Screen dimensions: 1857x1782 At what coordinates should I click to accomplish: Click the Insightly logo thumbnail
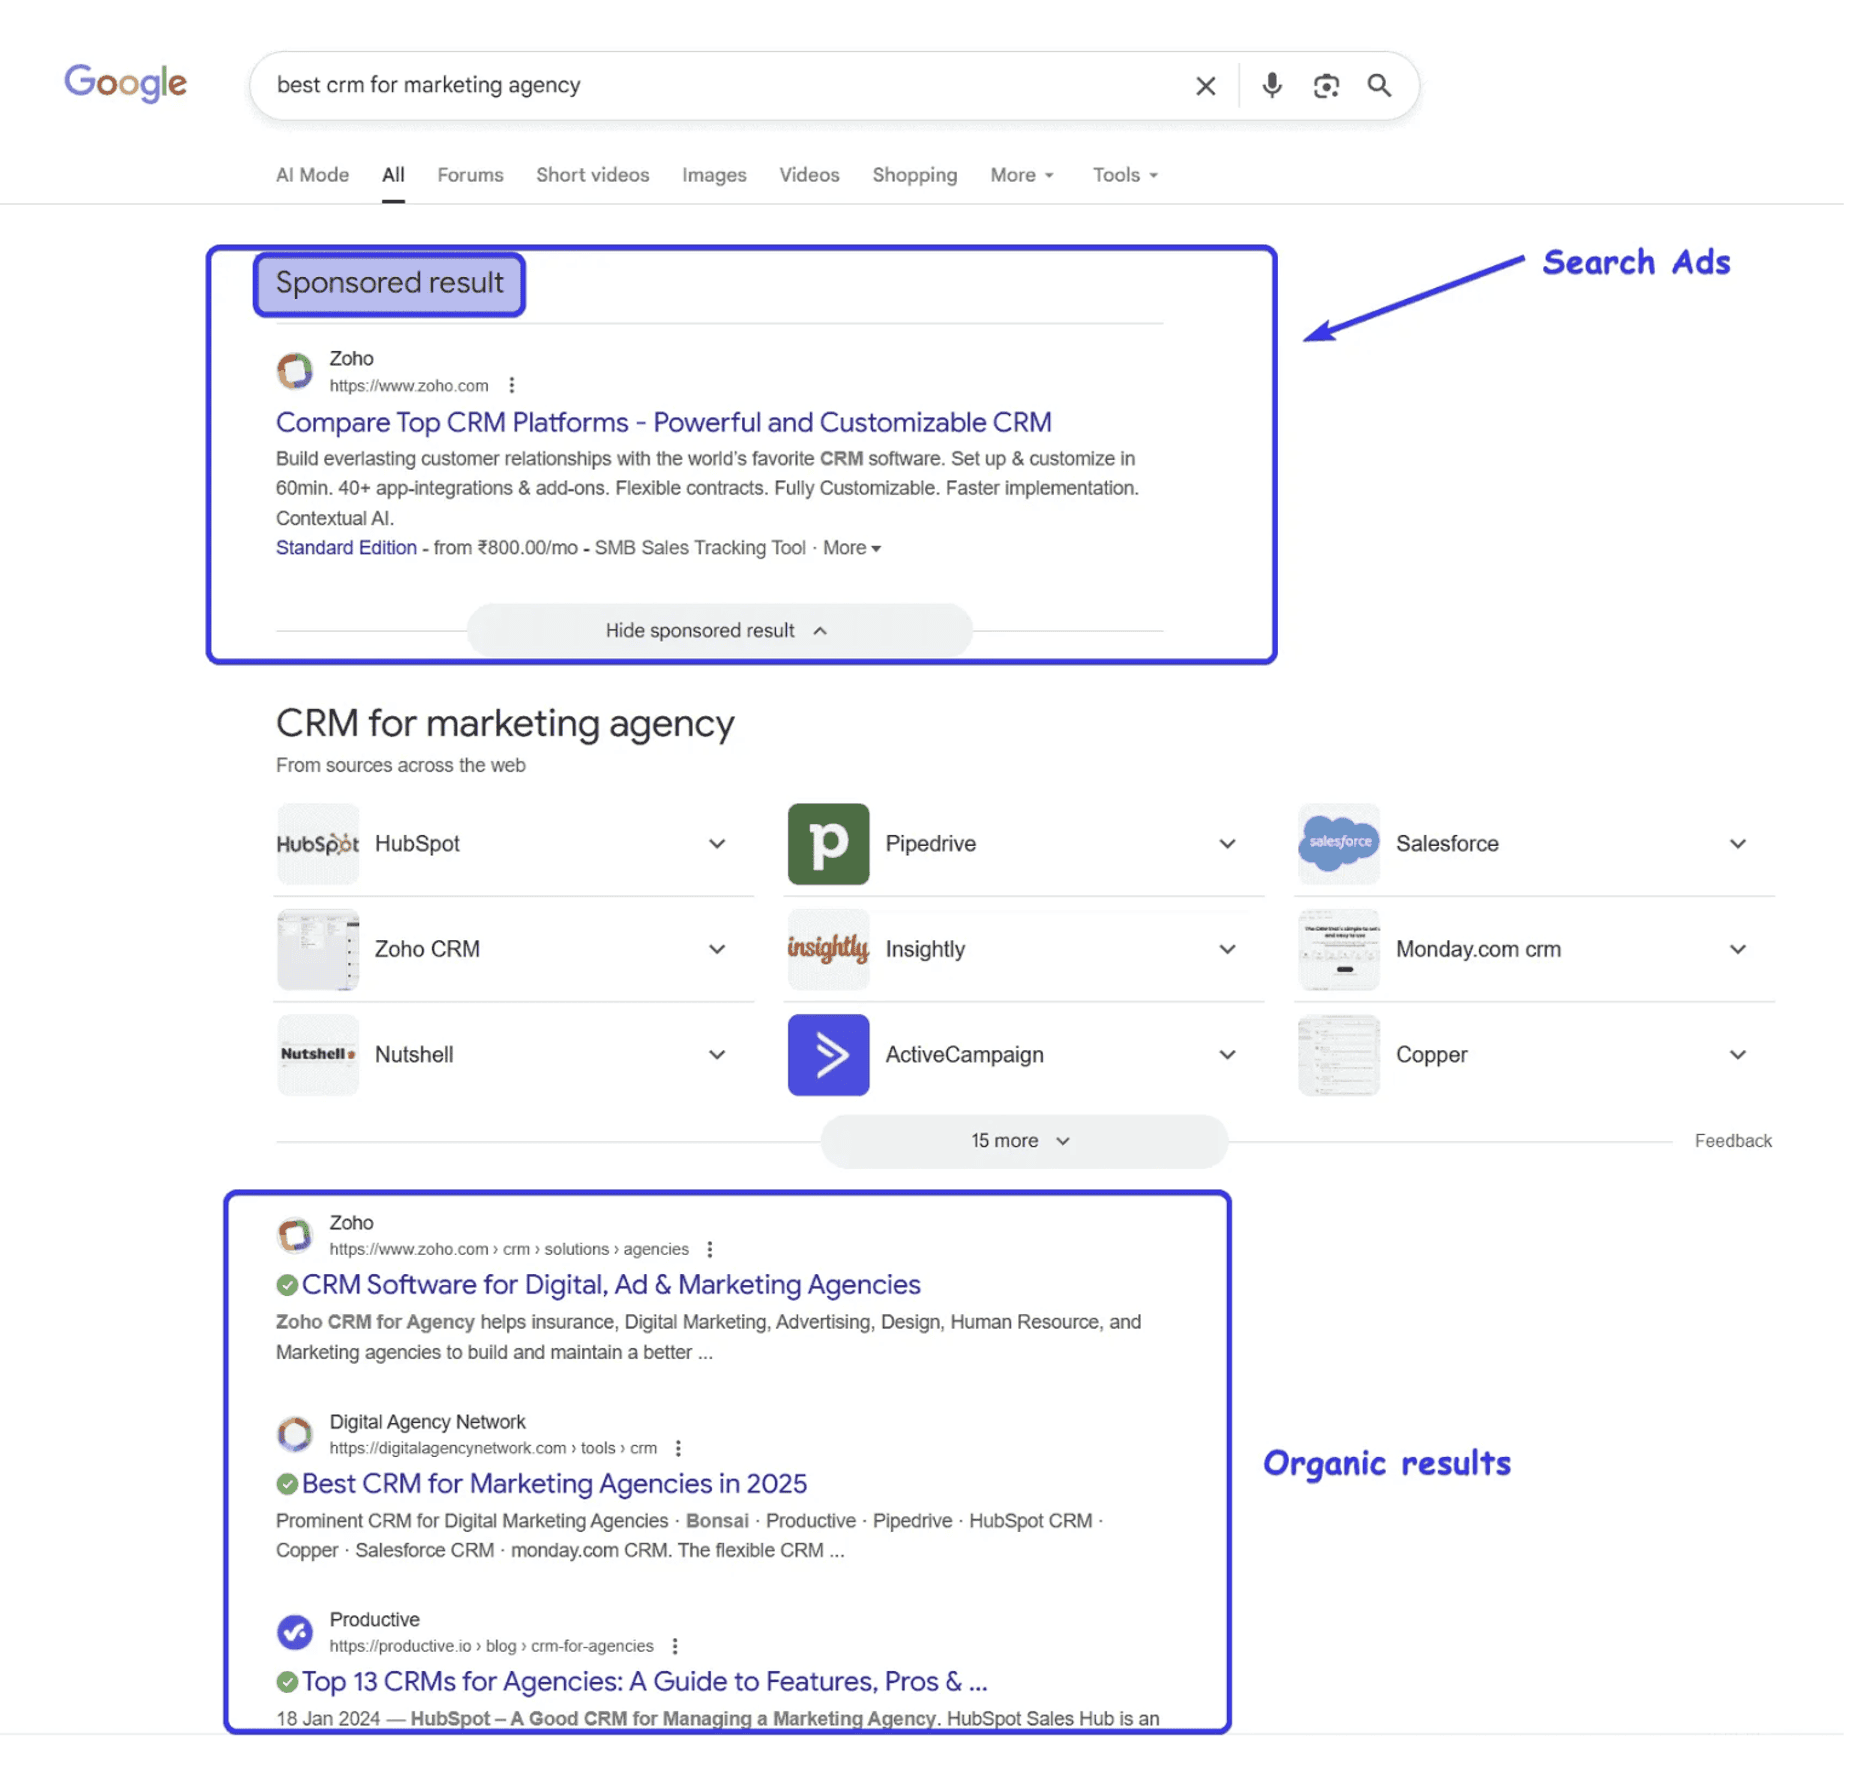point(828,949)
